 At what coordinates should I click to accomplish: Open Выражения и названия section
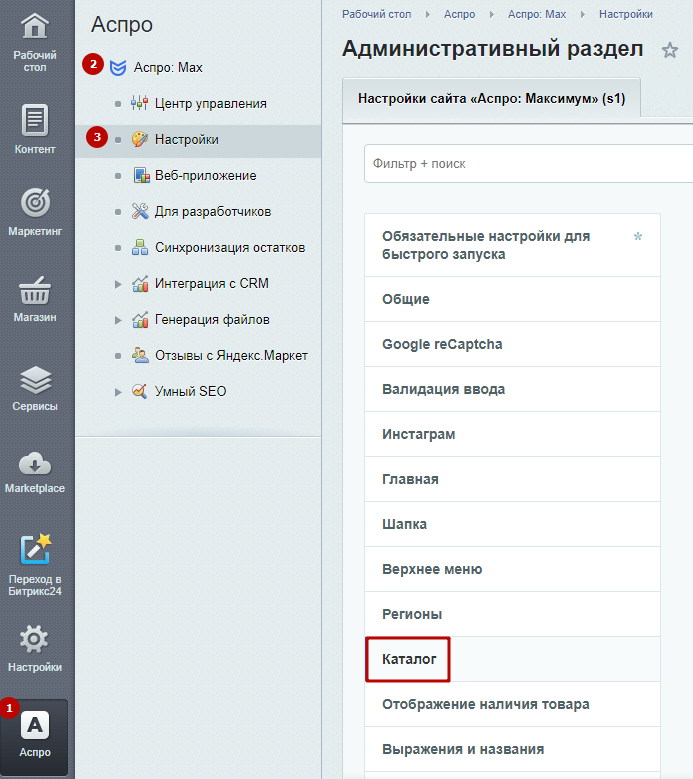click(512, 749)
